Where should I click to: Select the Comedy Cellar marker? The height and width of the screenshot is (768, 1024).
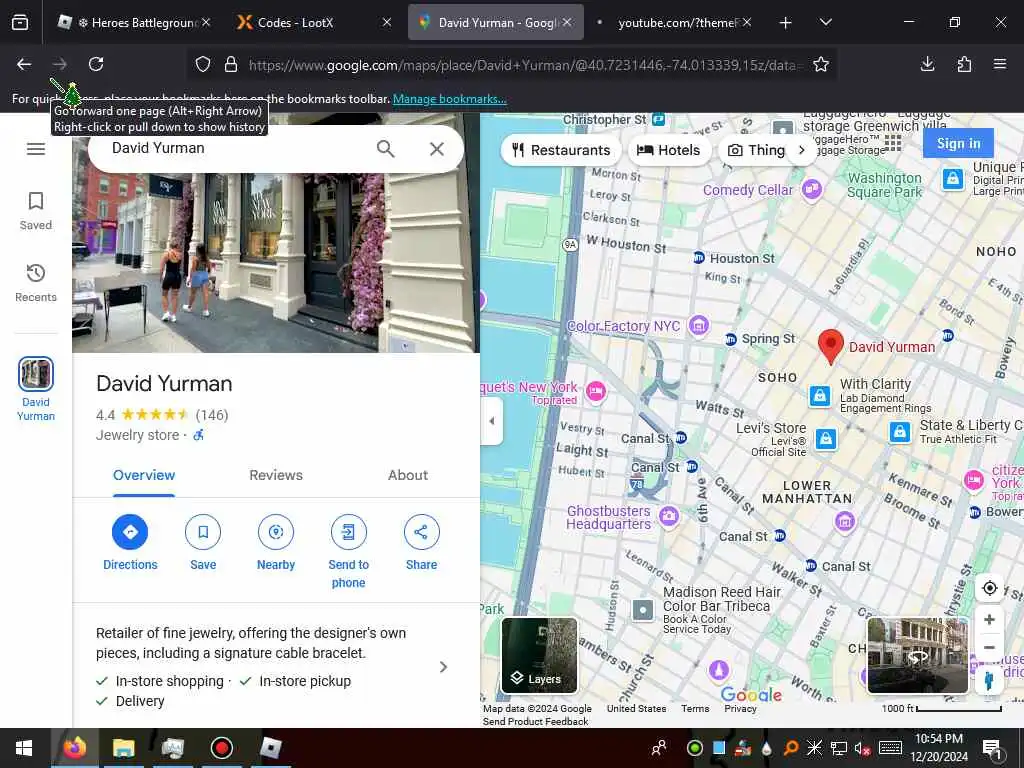(x=812, y=189)
